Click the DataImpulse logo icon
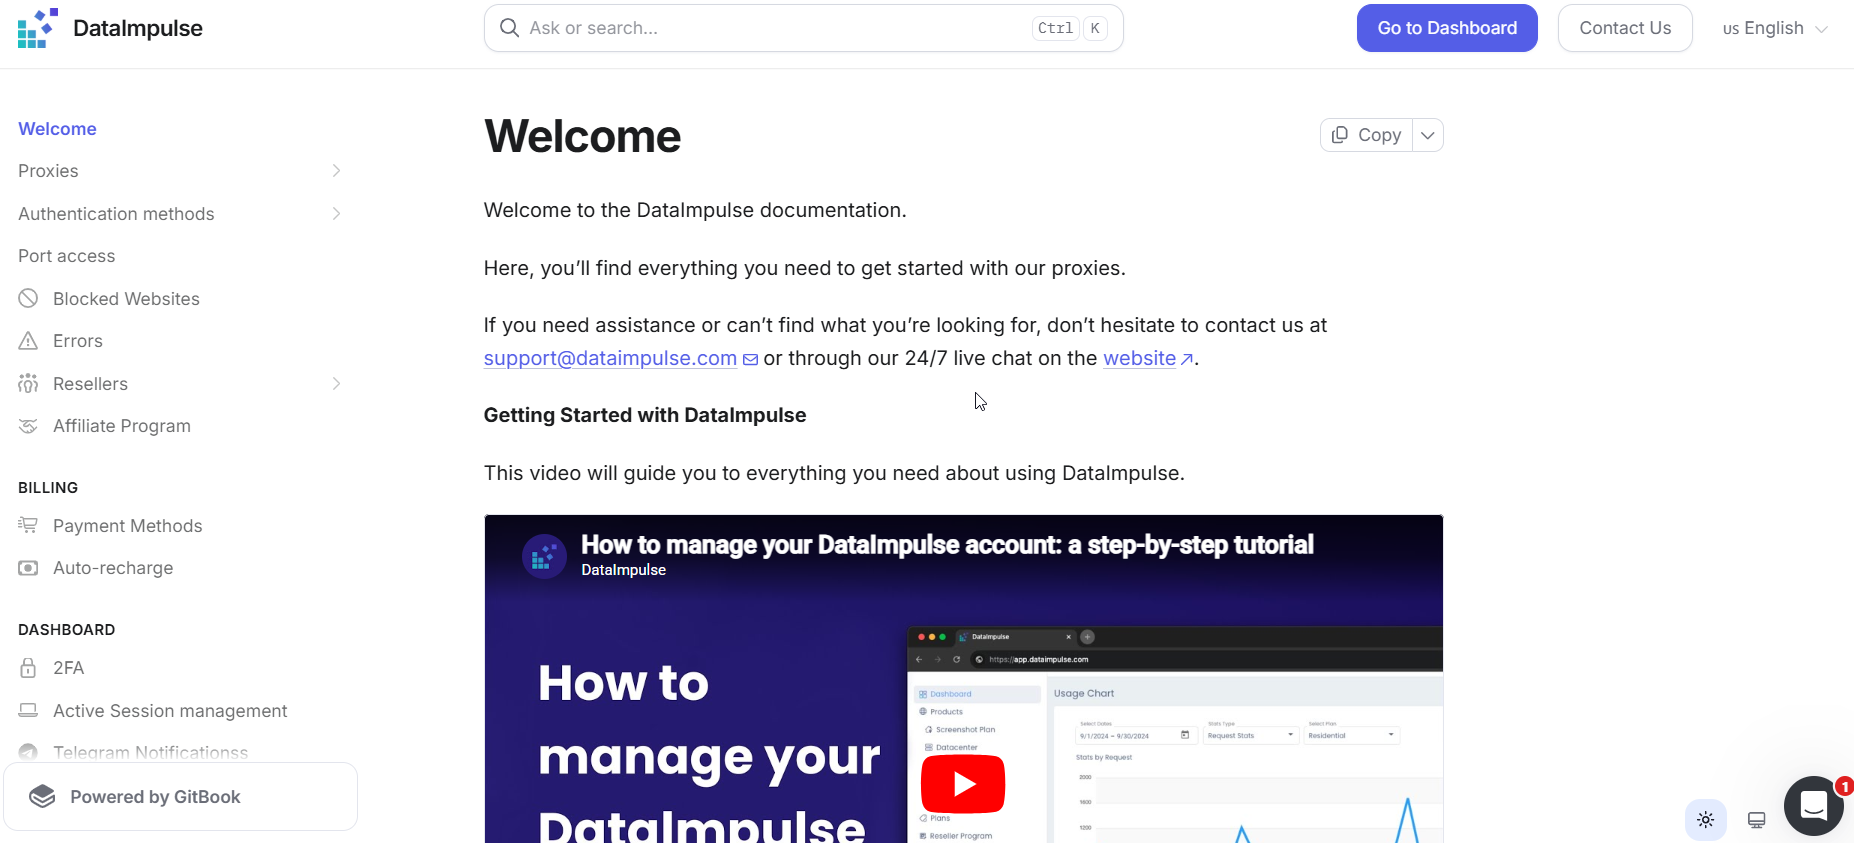The height and width of the screenshot is (843, 1854). click(38, 28)
